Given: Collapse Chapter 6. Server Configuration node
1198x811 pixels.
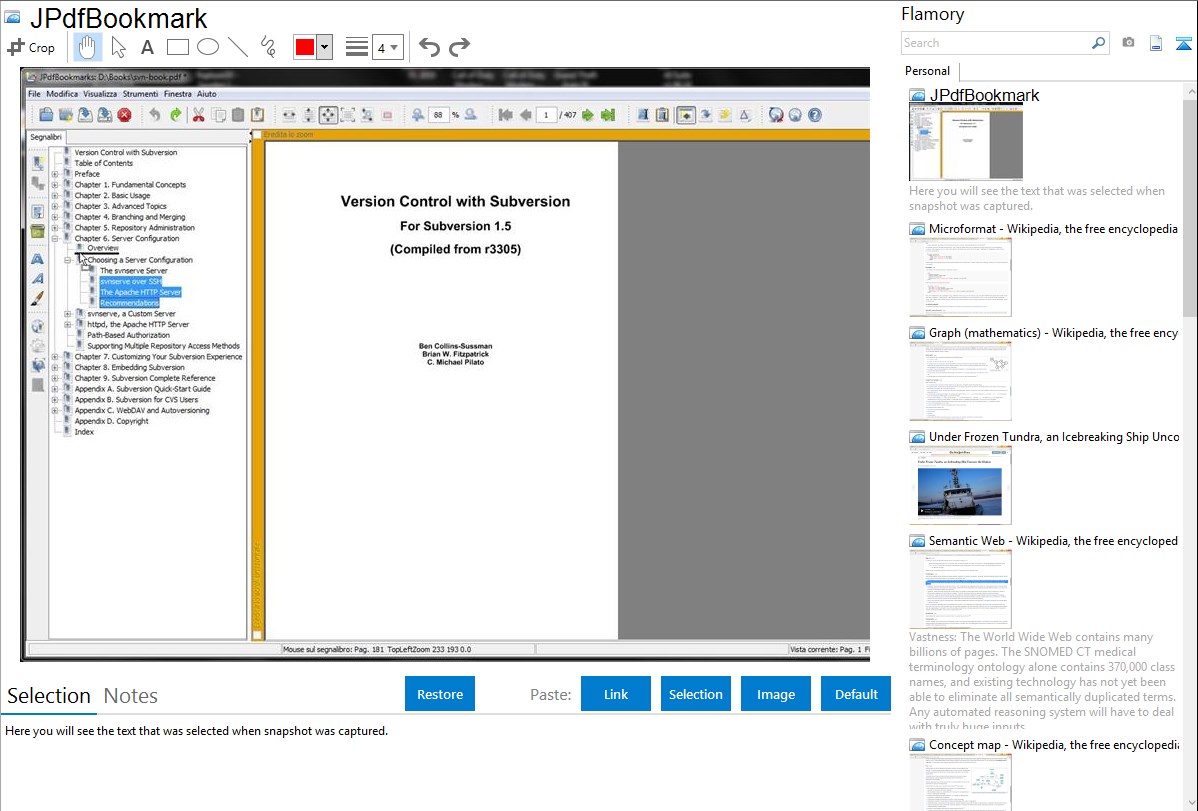Looking at the screenshot, I should pyautogui.click(x=55, y=238).
